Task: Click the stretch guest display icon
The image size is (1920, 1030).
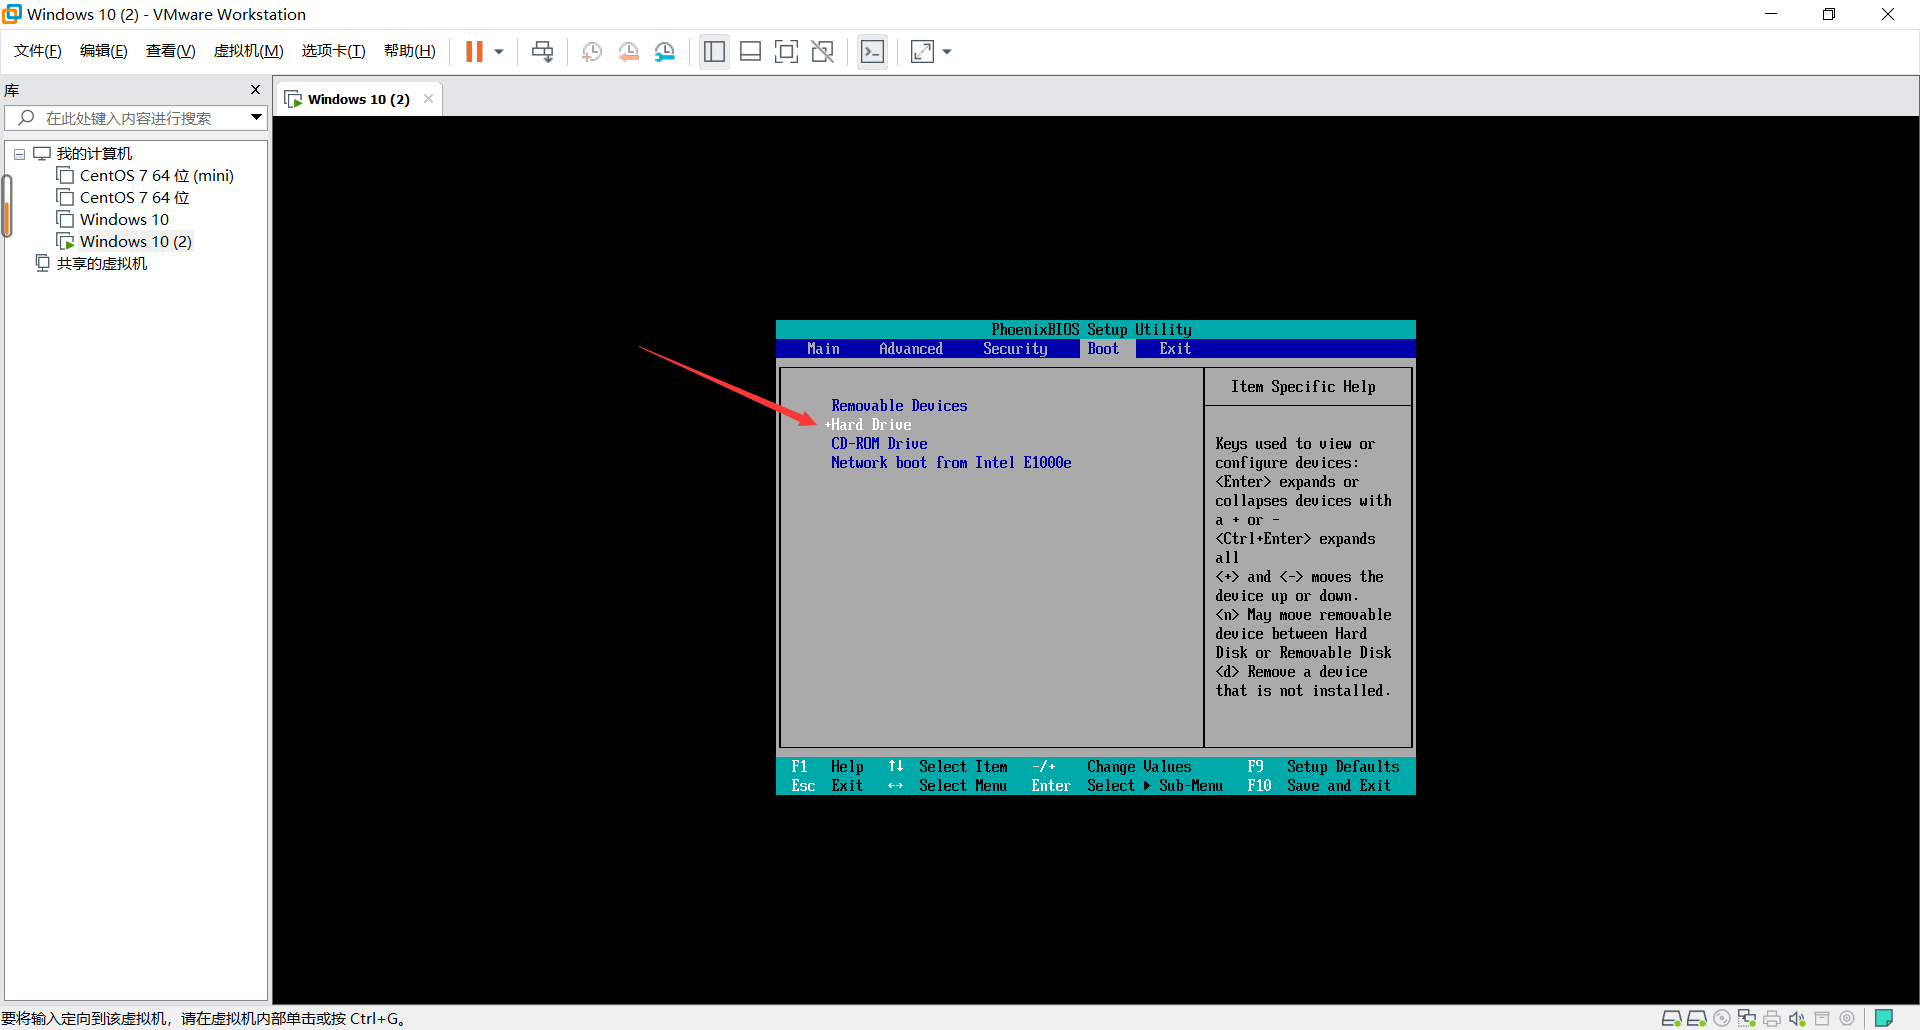Action: click(x=922, y=52)
